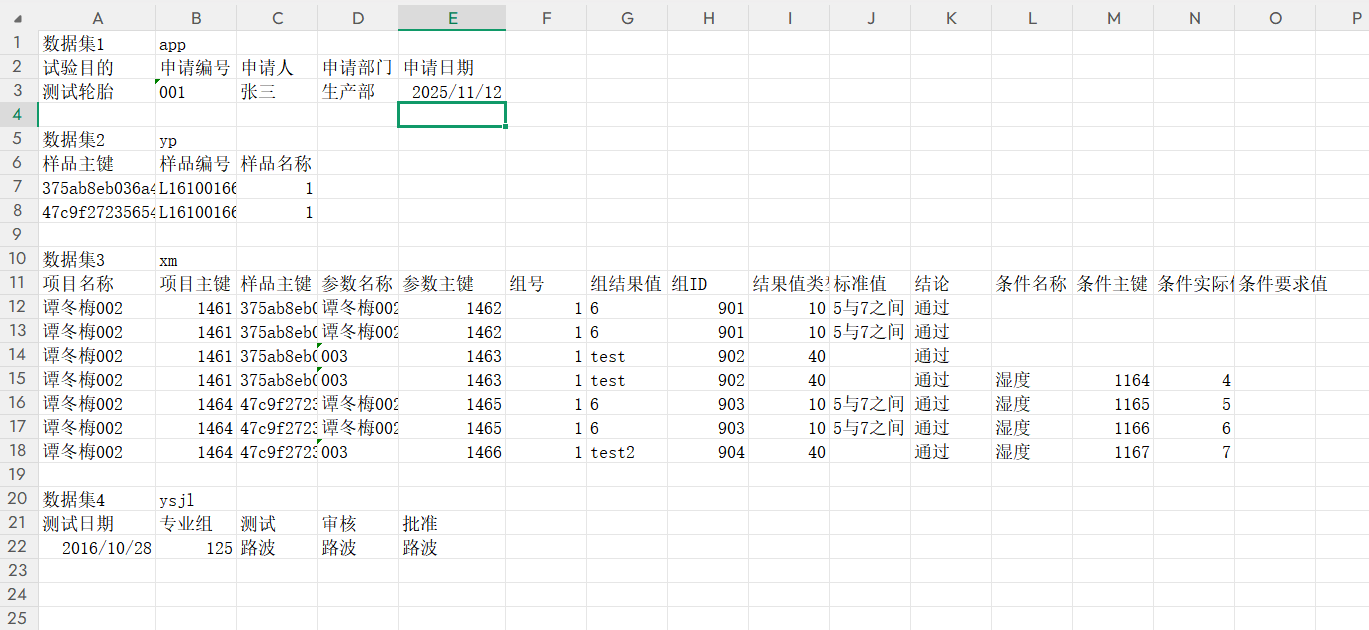Click the "样品编号" header cell
The height and width of the screenshot is (630, 1369).
point(196,163)
